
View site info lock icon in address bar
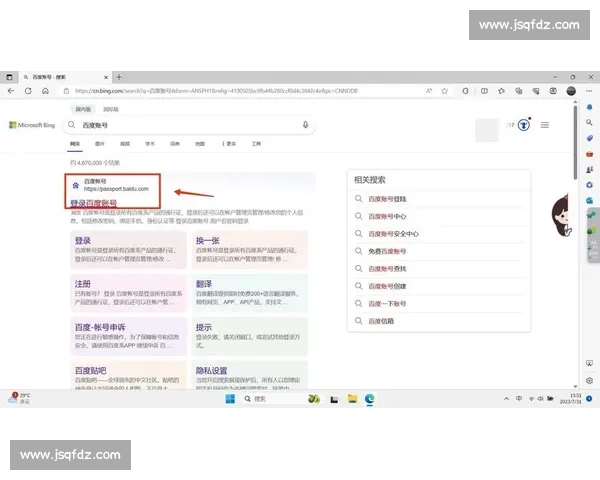(x=66, y=91)
